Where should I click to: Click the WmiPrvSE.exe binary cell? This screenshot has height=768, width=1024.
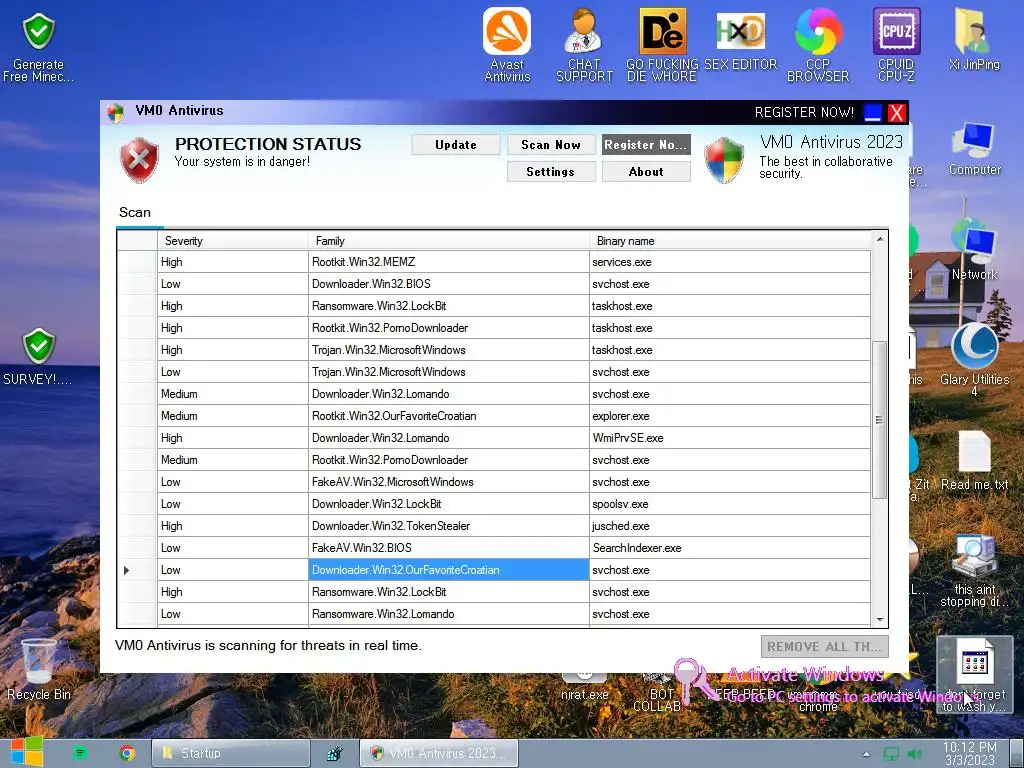pyautogui.click(x=729, y=438)
